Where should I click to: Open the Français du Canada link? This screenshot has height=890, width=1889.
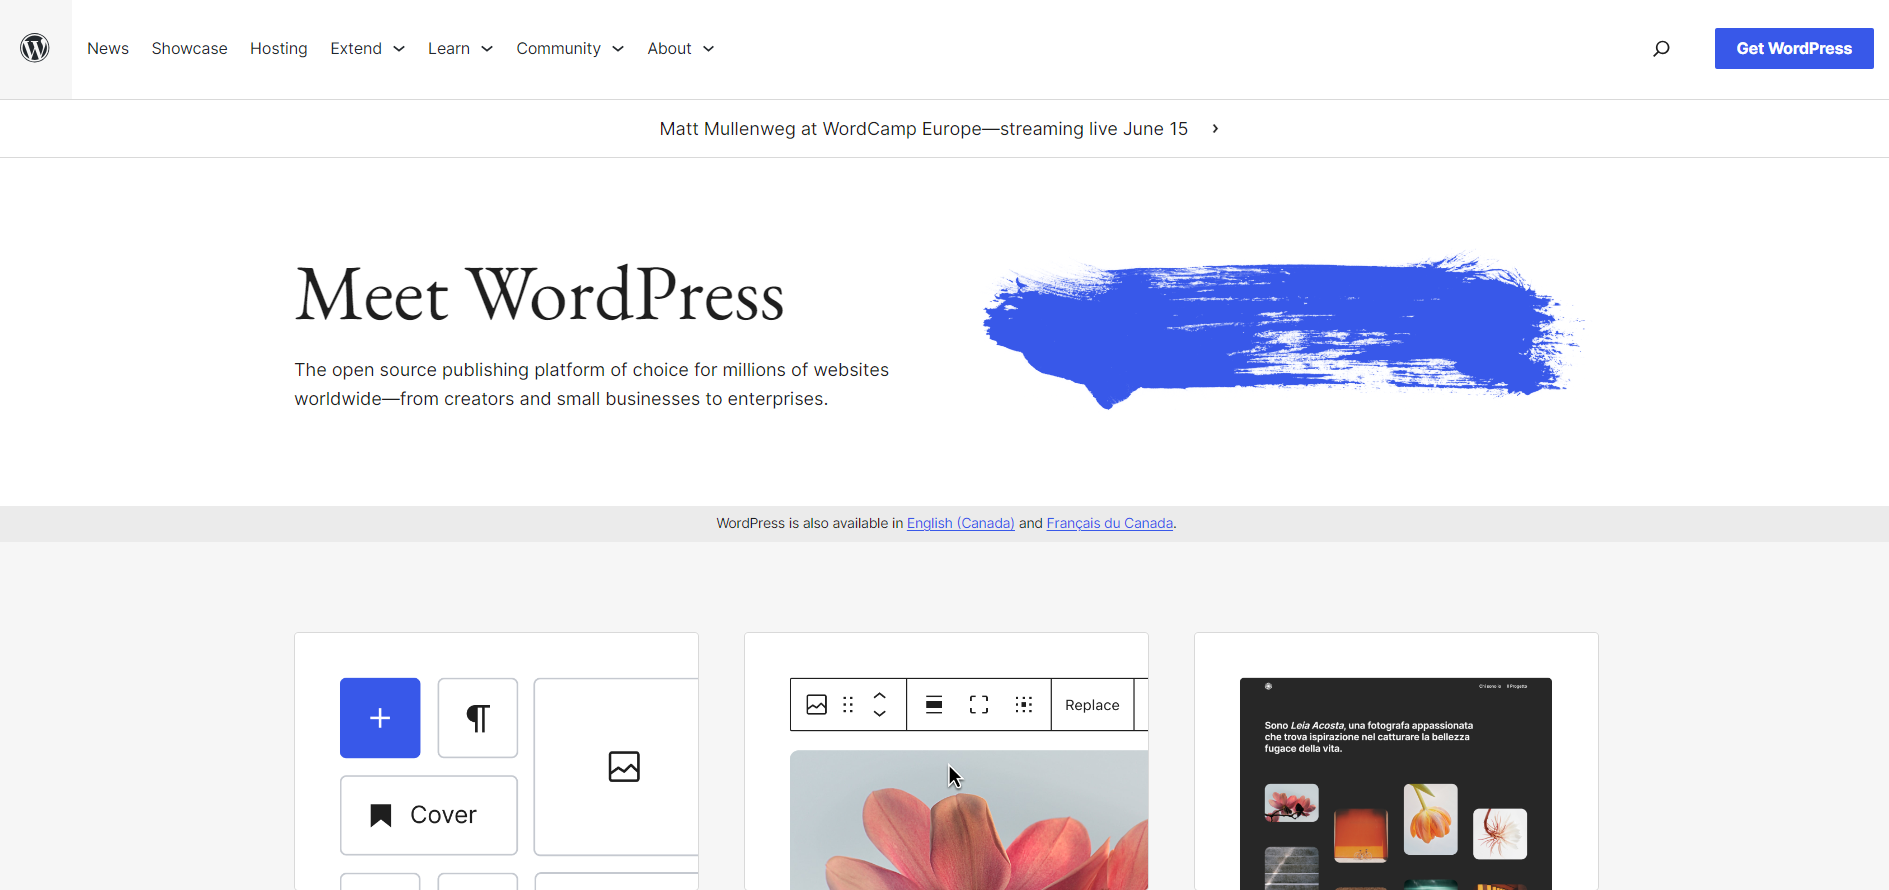pos(1110,523)
